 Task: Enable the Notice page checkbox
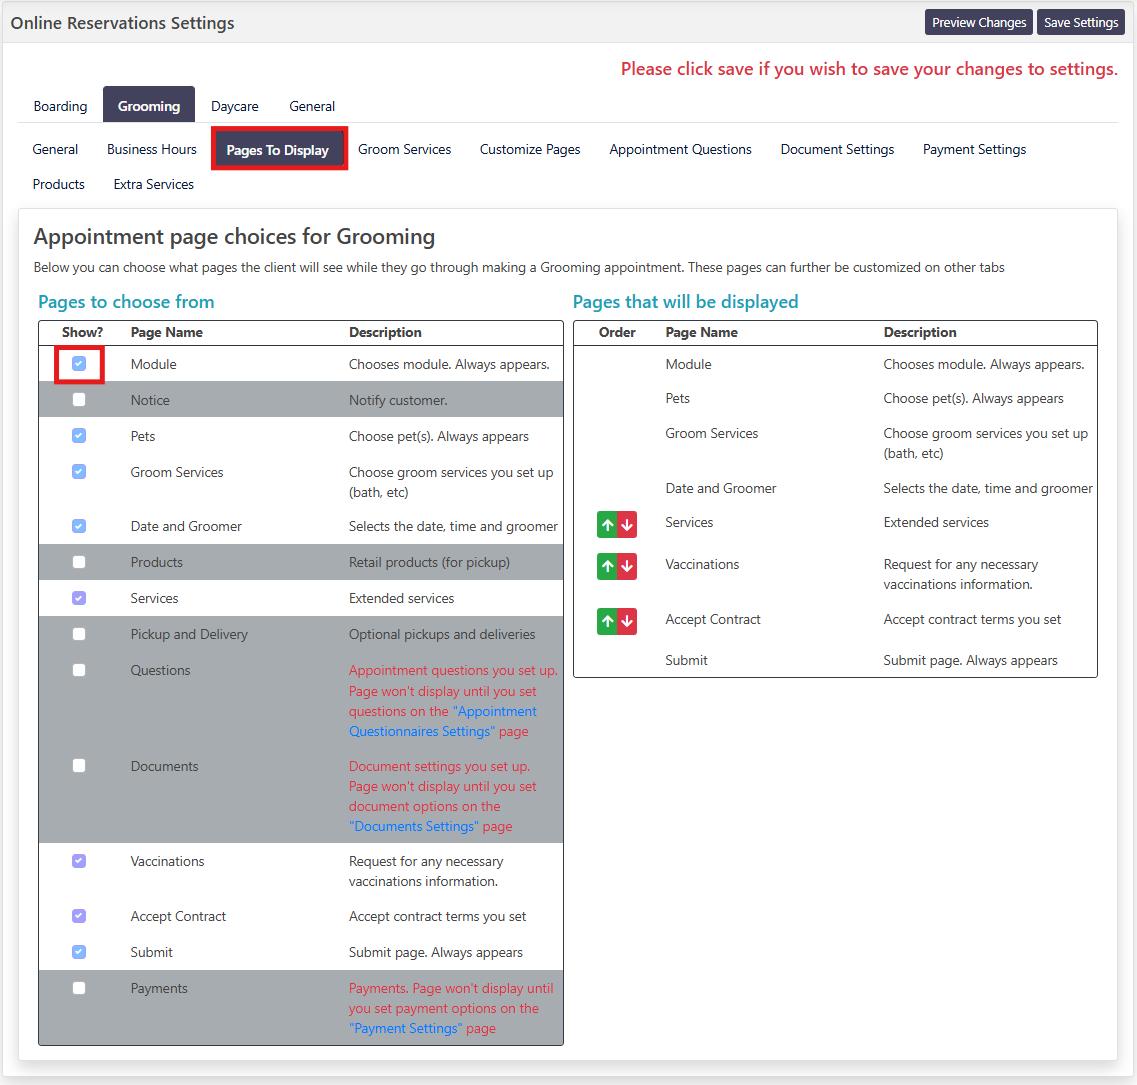79,400
